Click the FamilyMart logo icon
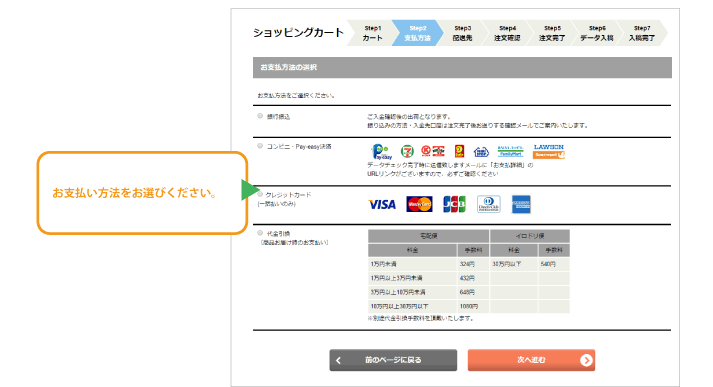 [511, 151]
